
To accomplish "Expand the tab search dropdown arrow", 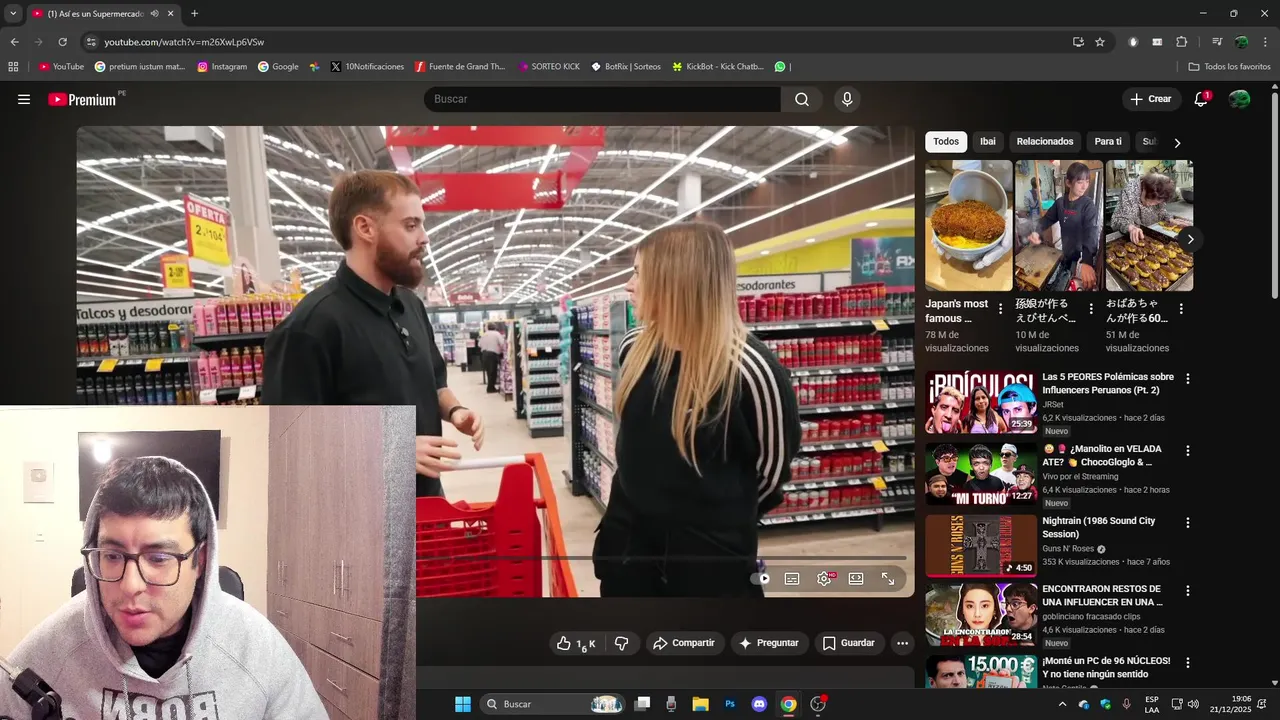I will coord(13,14).
